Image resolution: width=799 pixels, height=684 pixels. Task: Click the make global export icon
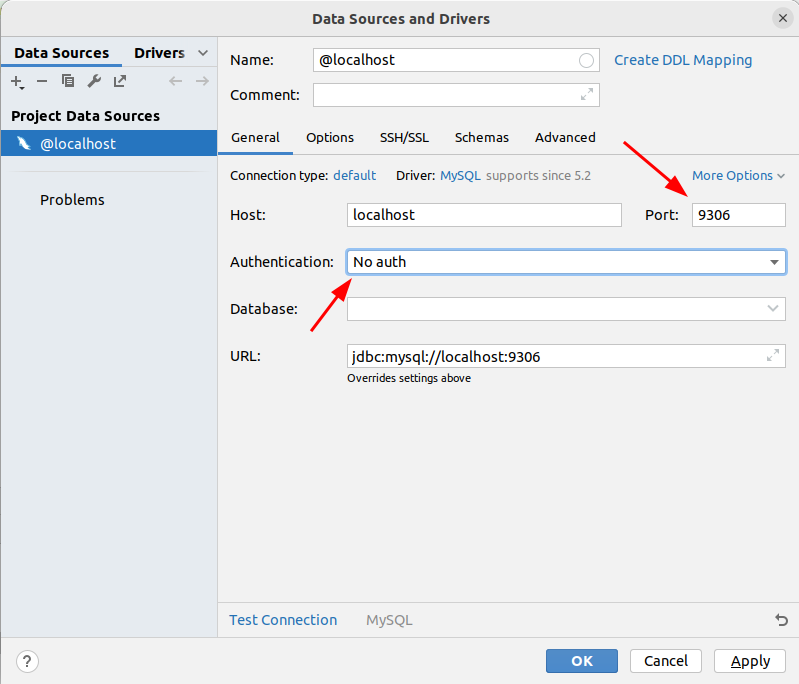tap(120, 81)
